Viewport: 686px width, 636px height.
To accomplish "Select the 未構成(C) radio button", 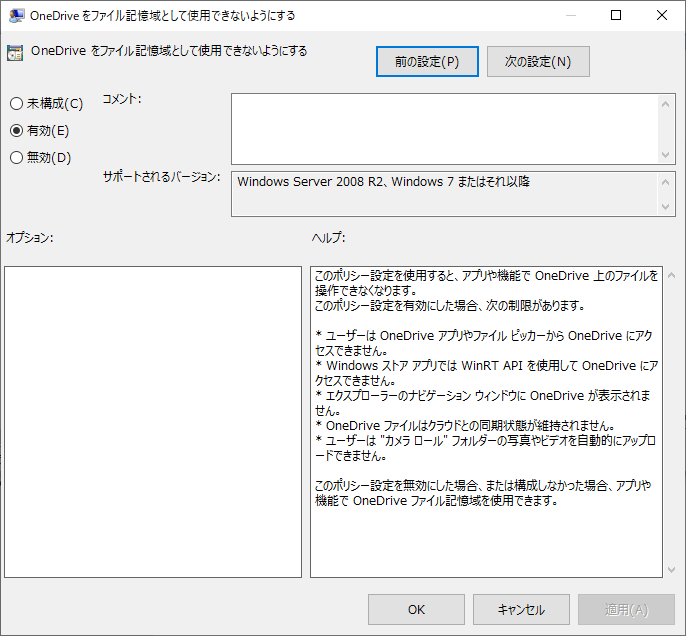I will (x=16, y=104).
